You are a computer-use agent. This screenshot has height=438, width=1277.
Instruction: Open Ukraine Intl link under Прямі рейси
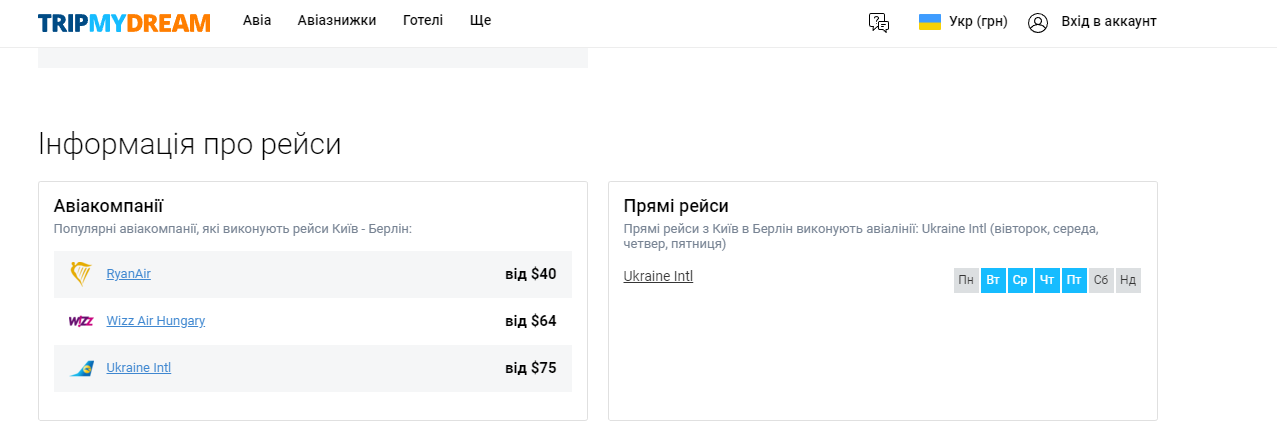pyautogui.click(x=658, y=276)
